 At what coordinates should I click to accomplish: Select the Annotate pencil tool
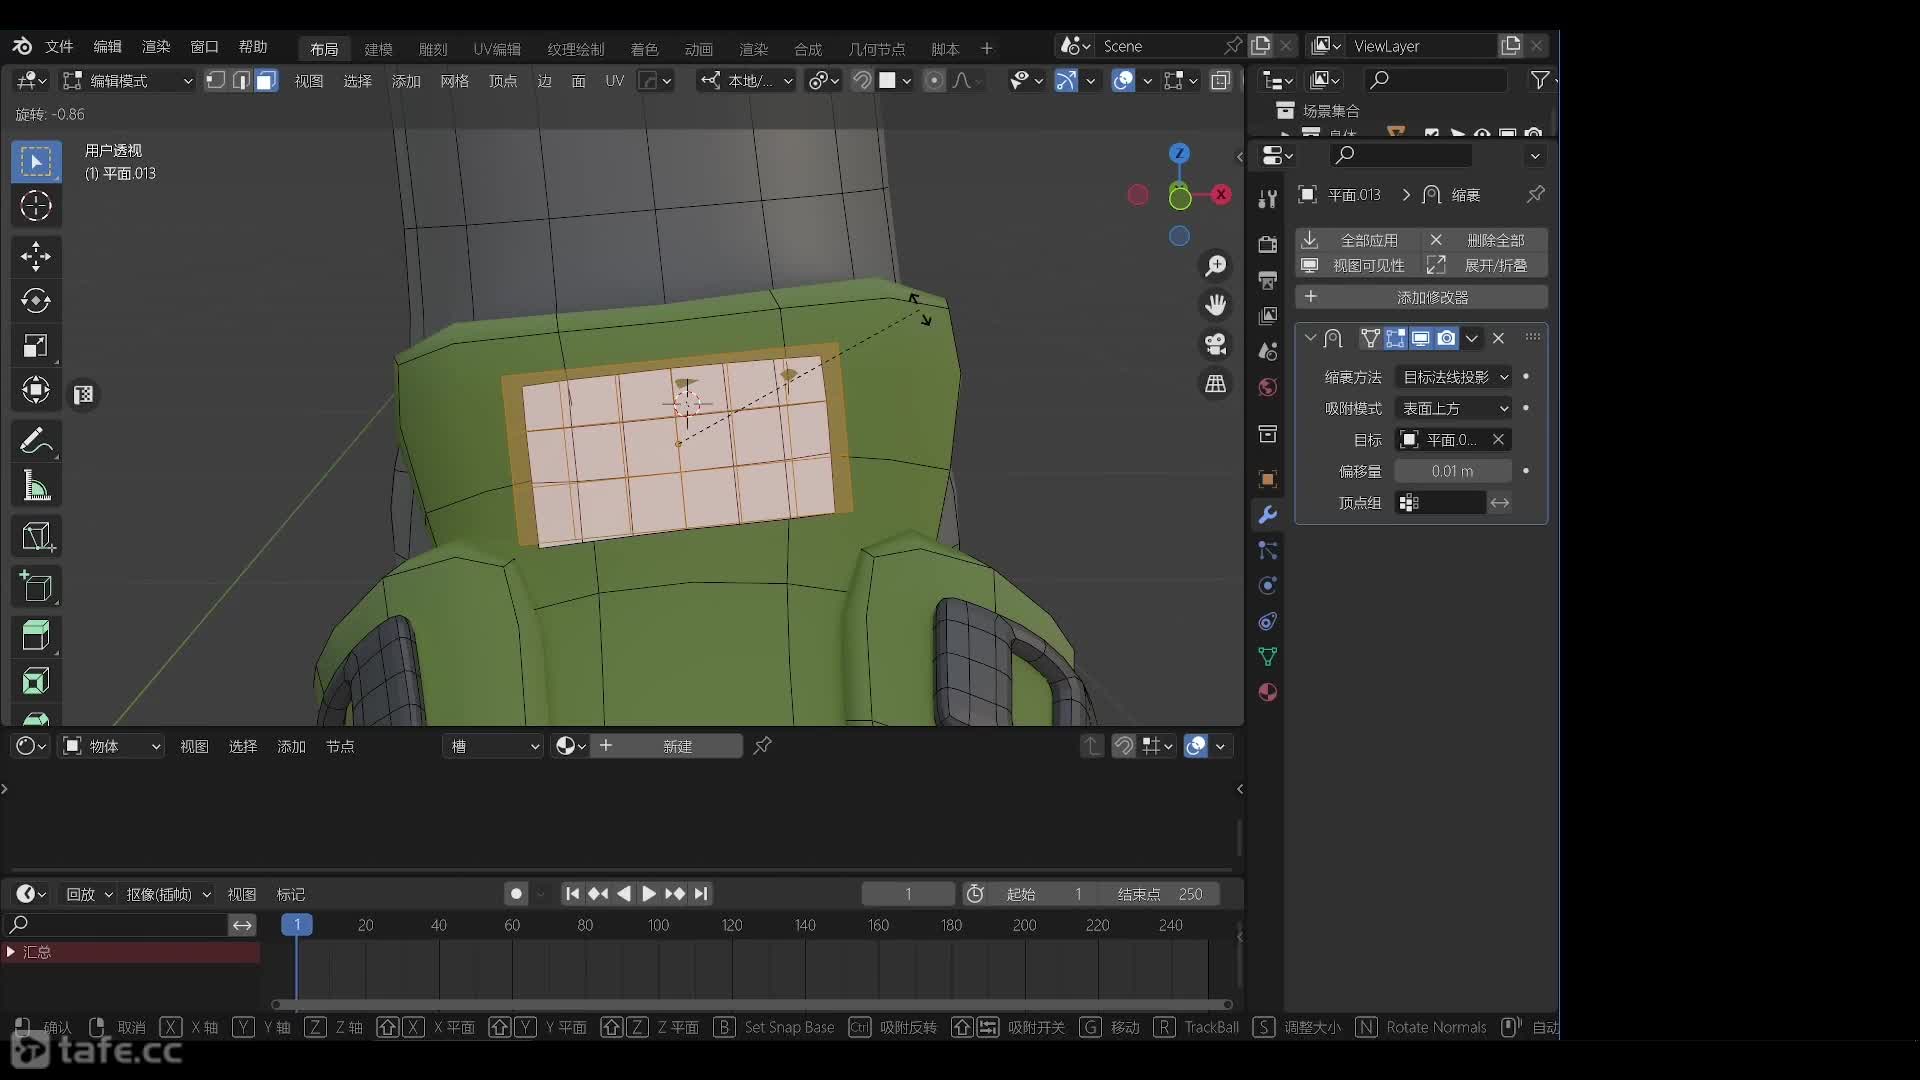point(36,441)
